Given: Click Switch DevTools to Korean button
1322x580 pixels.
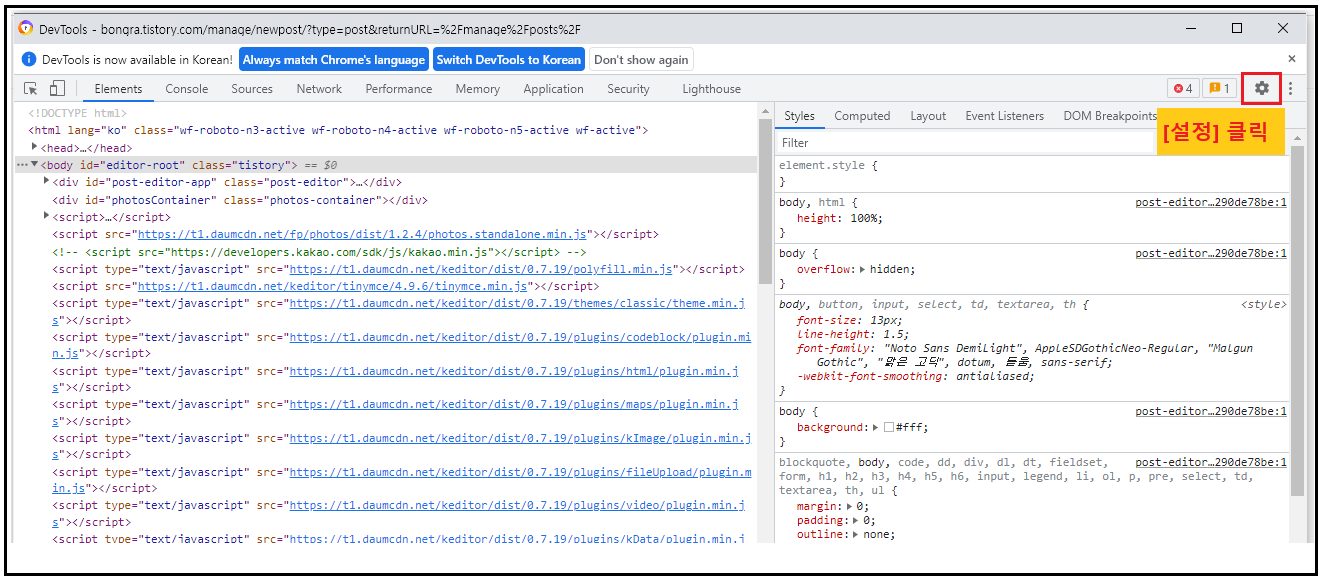Looking at the screenshot, I should tap(508, 60).
